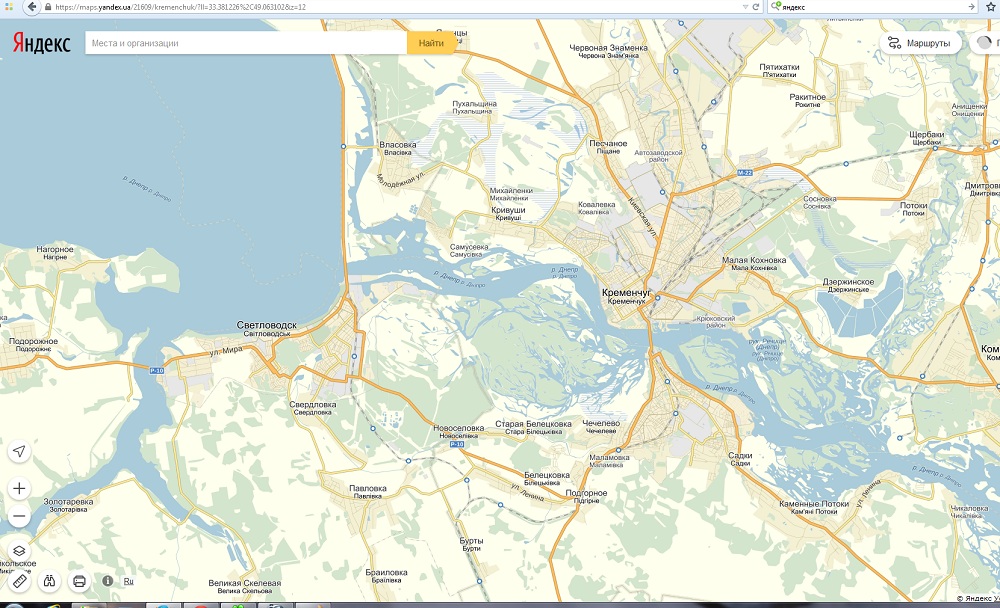Select the ruler distance tool
This screenshot has height=608, width=1000.
point(19,581)
